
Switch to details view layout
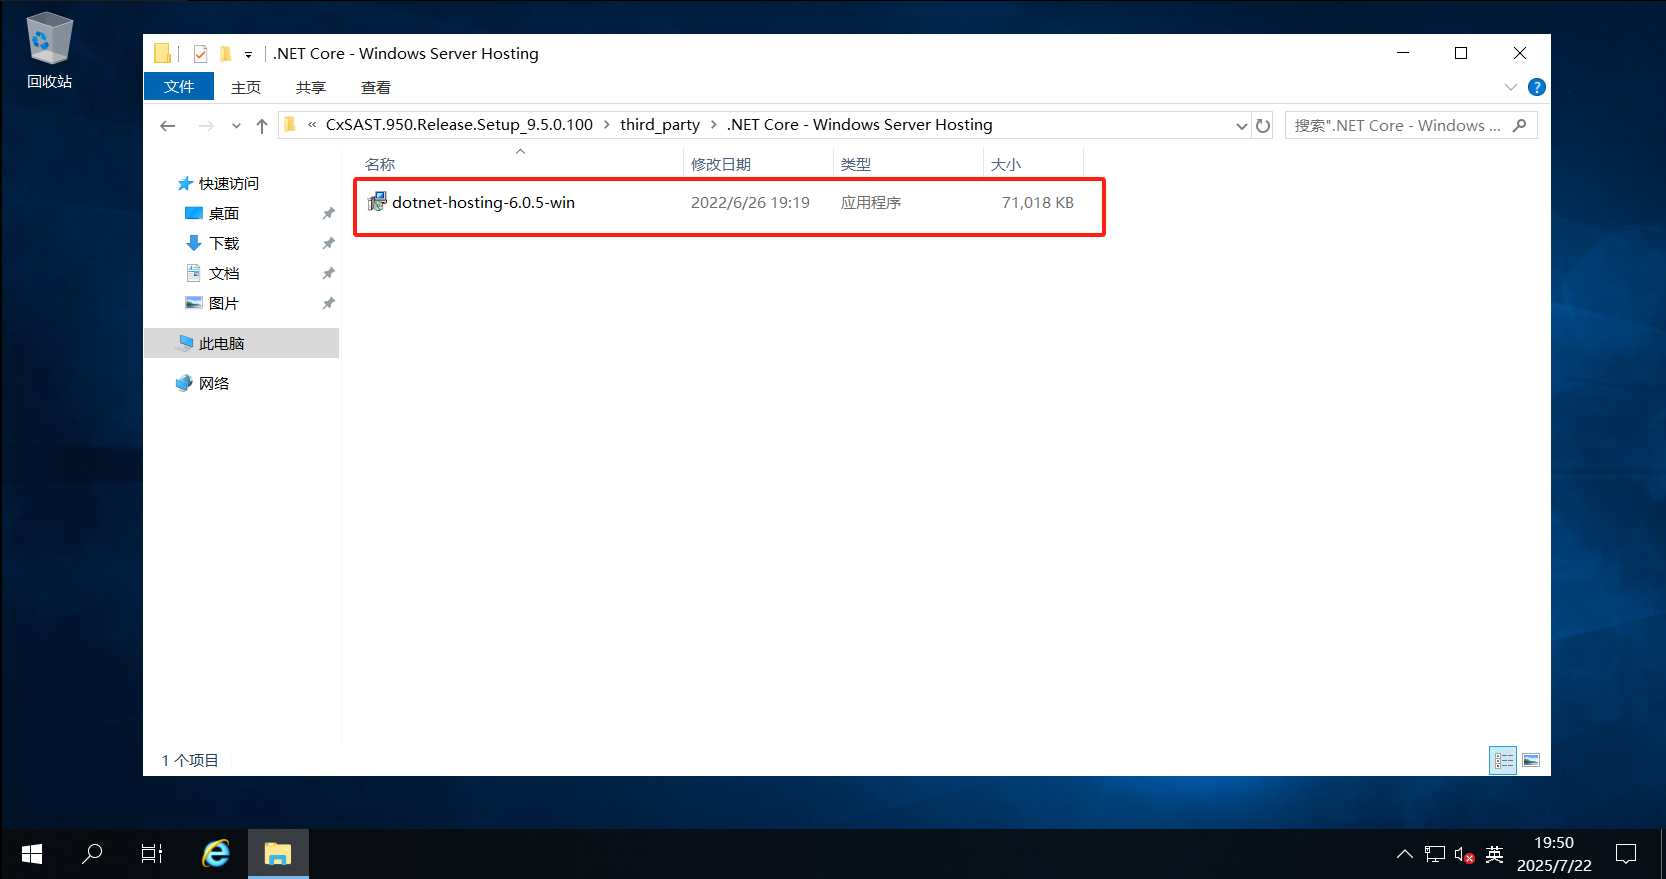pyautogui.click(x=1503, y=761)
